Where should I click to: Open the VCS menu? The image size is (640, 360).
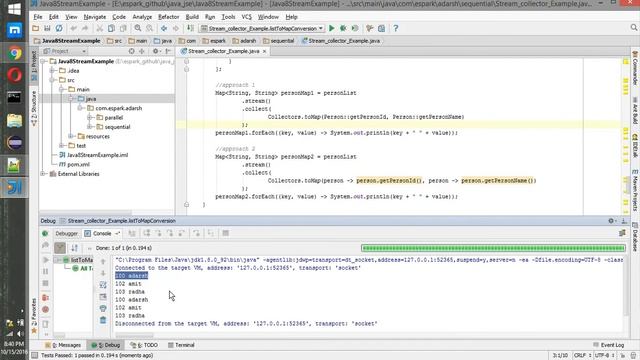click(x=247, y=17)
